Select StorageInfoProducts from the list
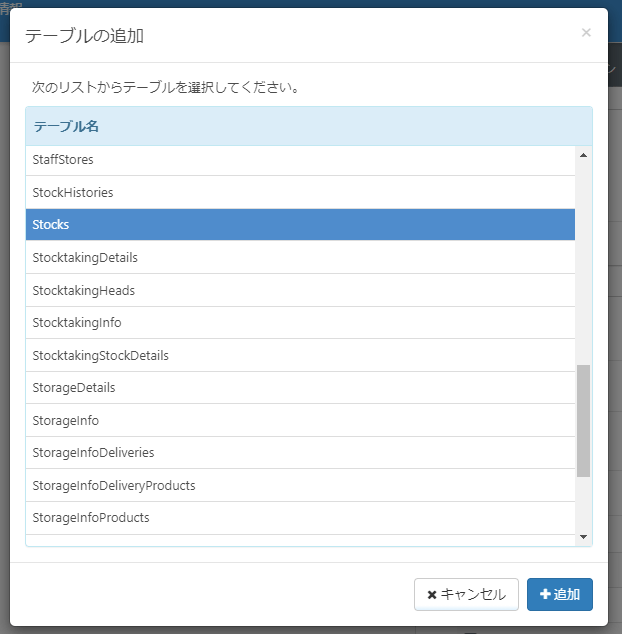Image resolution: width=622 pixels, height=634 pixels. coord(300,518)
